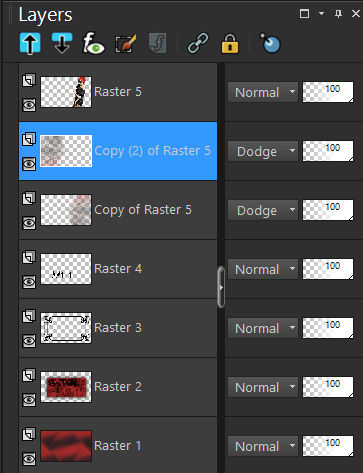
Task: Expand the blend mode list for Raster 1
Action: [263, 446]
